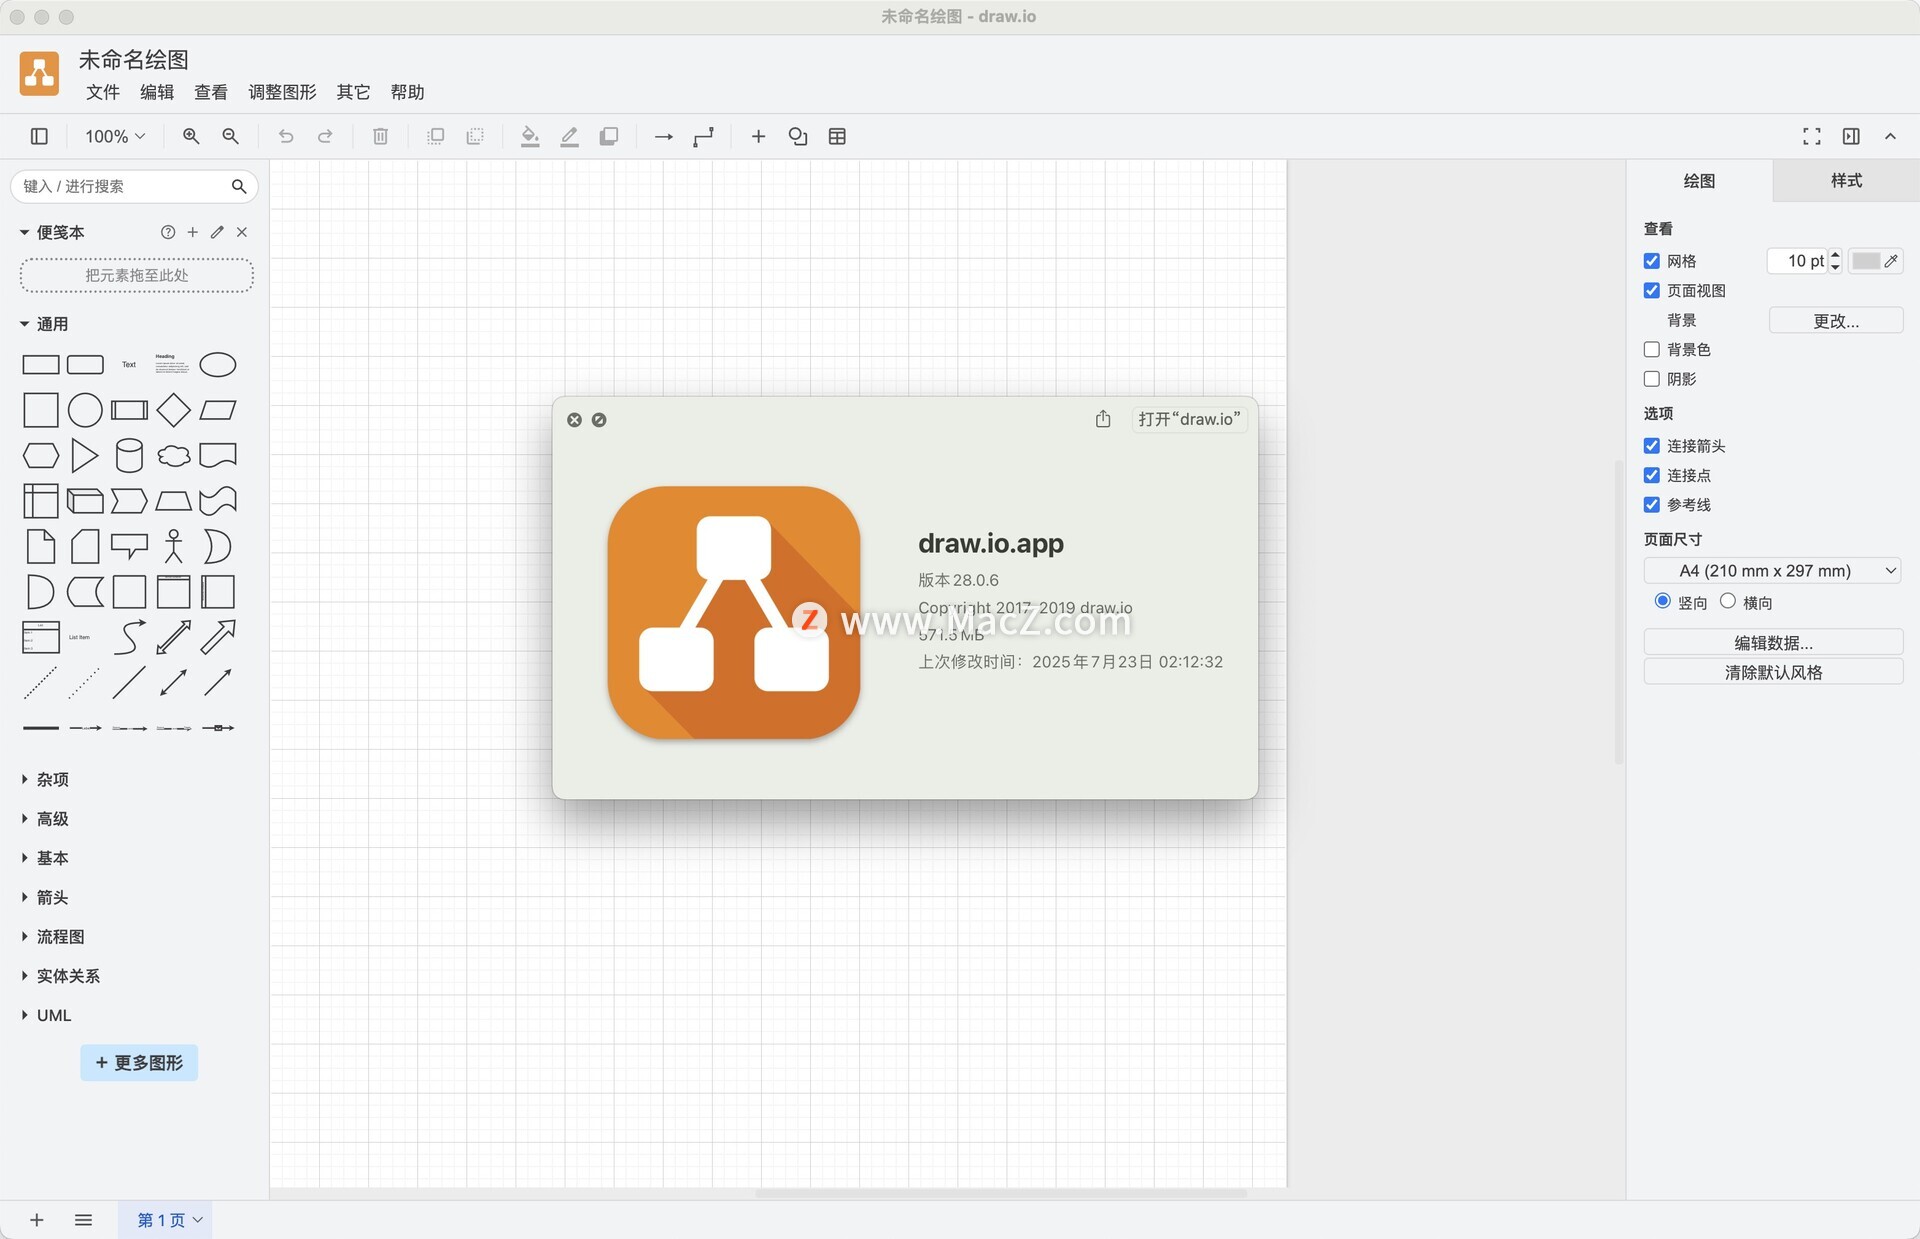This screenshot has width=1920, height=1239.
Task: Click the bring to front icon
Action: click(x=435, y=136)
